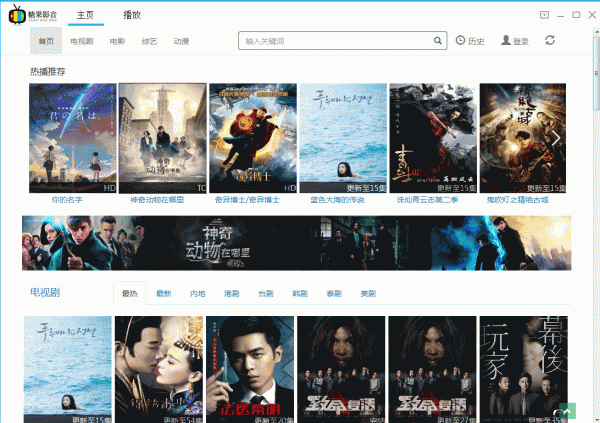Select the 内地 TV series filter tab

click(x=198, y=294)
